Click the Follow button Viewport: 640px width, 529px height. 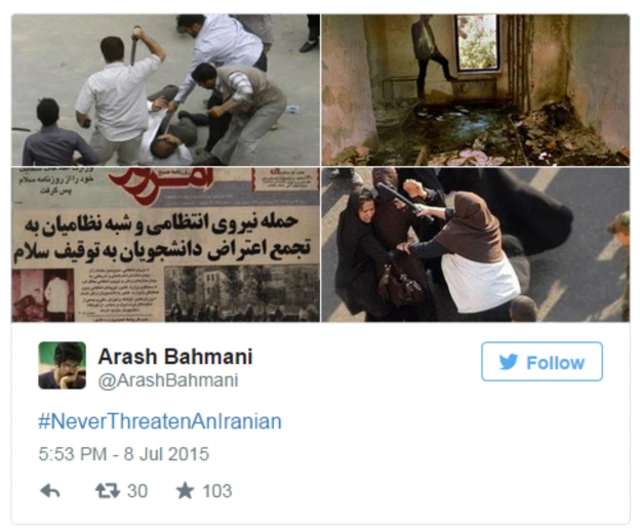[542, 362]
